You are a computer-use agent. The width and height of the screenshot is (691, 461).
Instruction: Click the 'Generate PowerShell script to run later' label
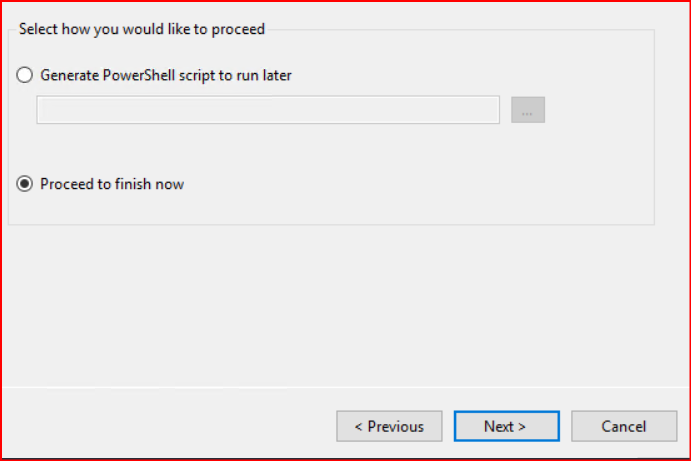point(165,75)
